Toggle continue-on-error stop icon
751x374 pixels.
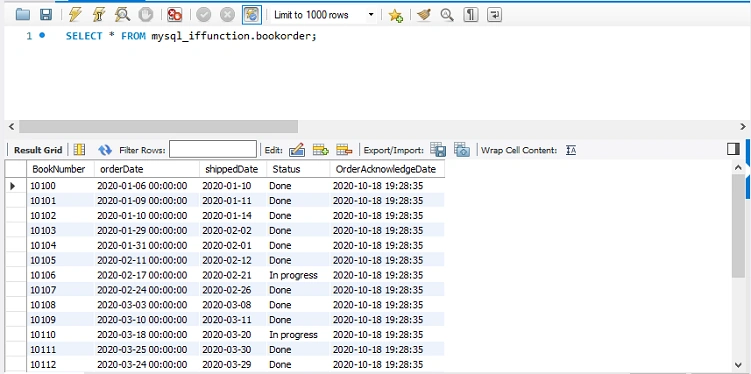click(x=174, y=15)
